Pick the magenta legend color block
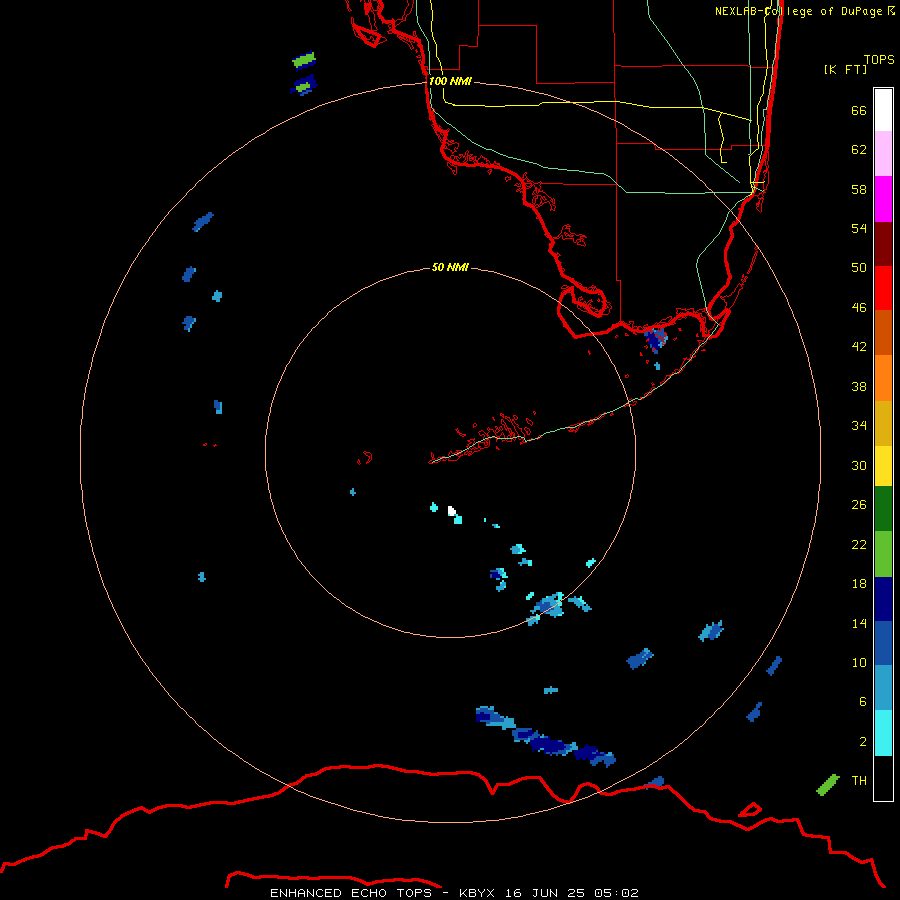This screenshot has width=900, height=900. tap(883, 199)
